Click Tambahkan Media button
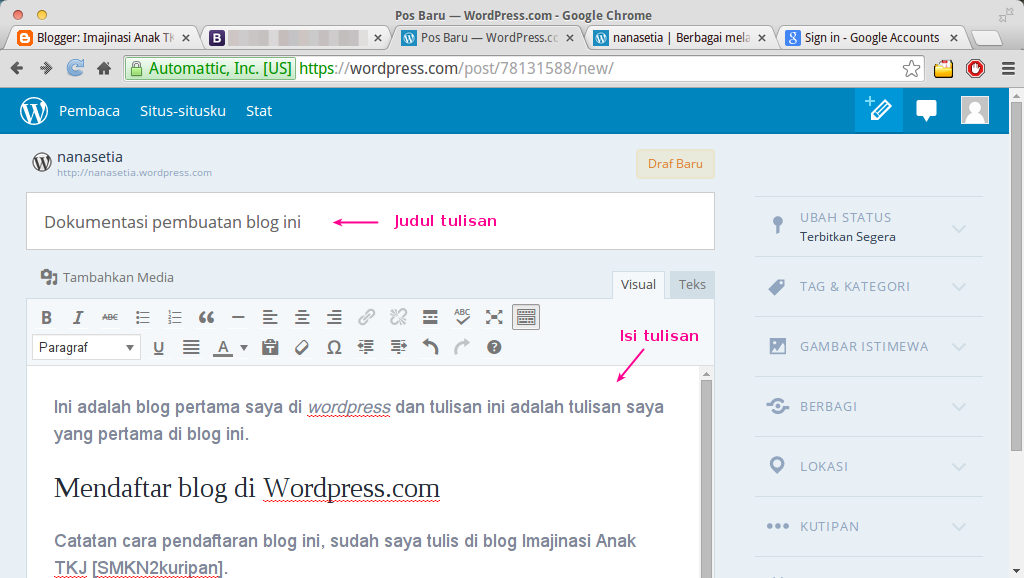 tap(108, 278)
